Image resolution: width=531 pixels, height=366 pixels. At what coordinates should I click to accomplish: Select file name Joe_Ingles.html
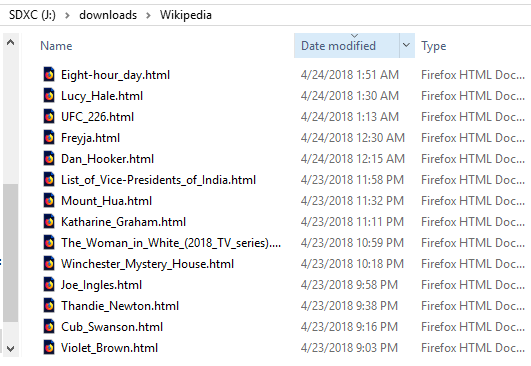[101, 285]
